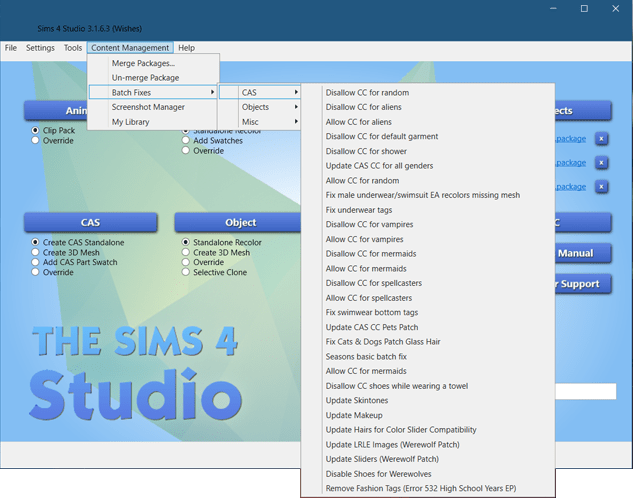Run Update Skintones fix
The width and height of the screenshot is (633, 498).
click(x=428, y=400)
